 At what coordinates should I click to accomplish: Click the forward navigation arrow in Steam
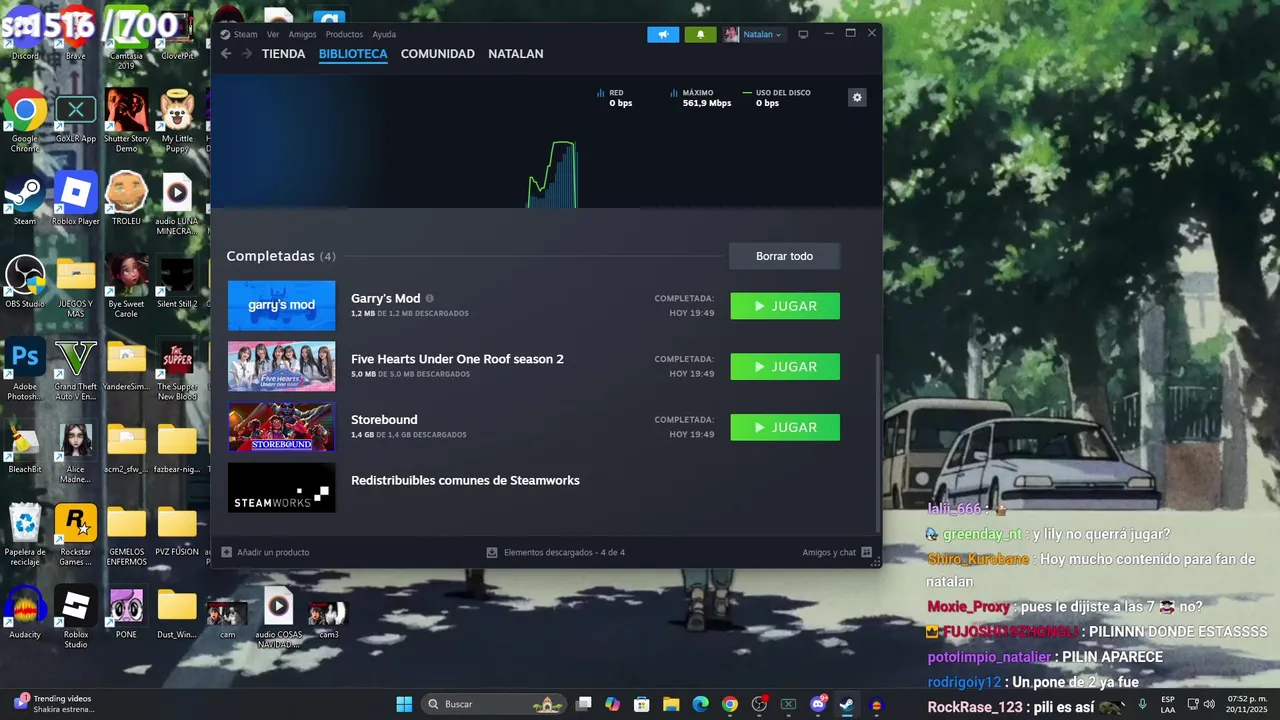tap(247, 54)
